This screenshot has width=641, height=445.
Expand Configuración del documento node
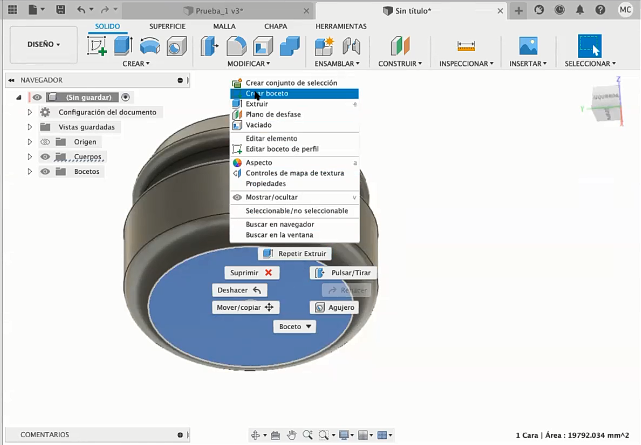pyautogui.click(x=29, y=112)
